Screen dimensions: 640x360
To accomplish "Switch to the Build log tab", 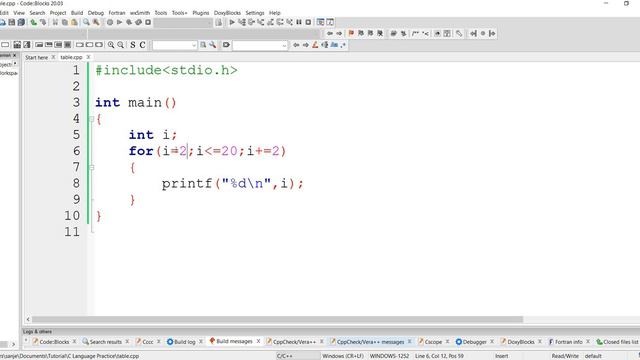I will pos(185,342).
